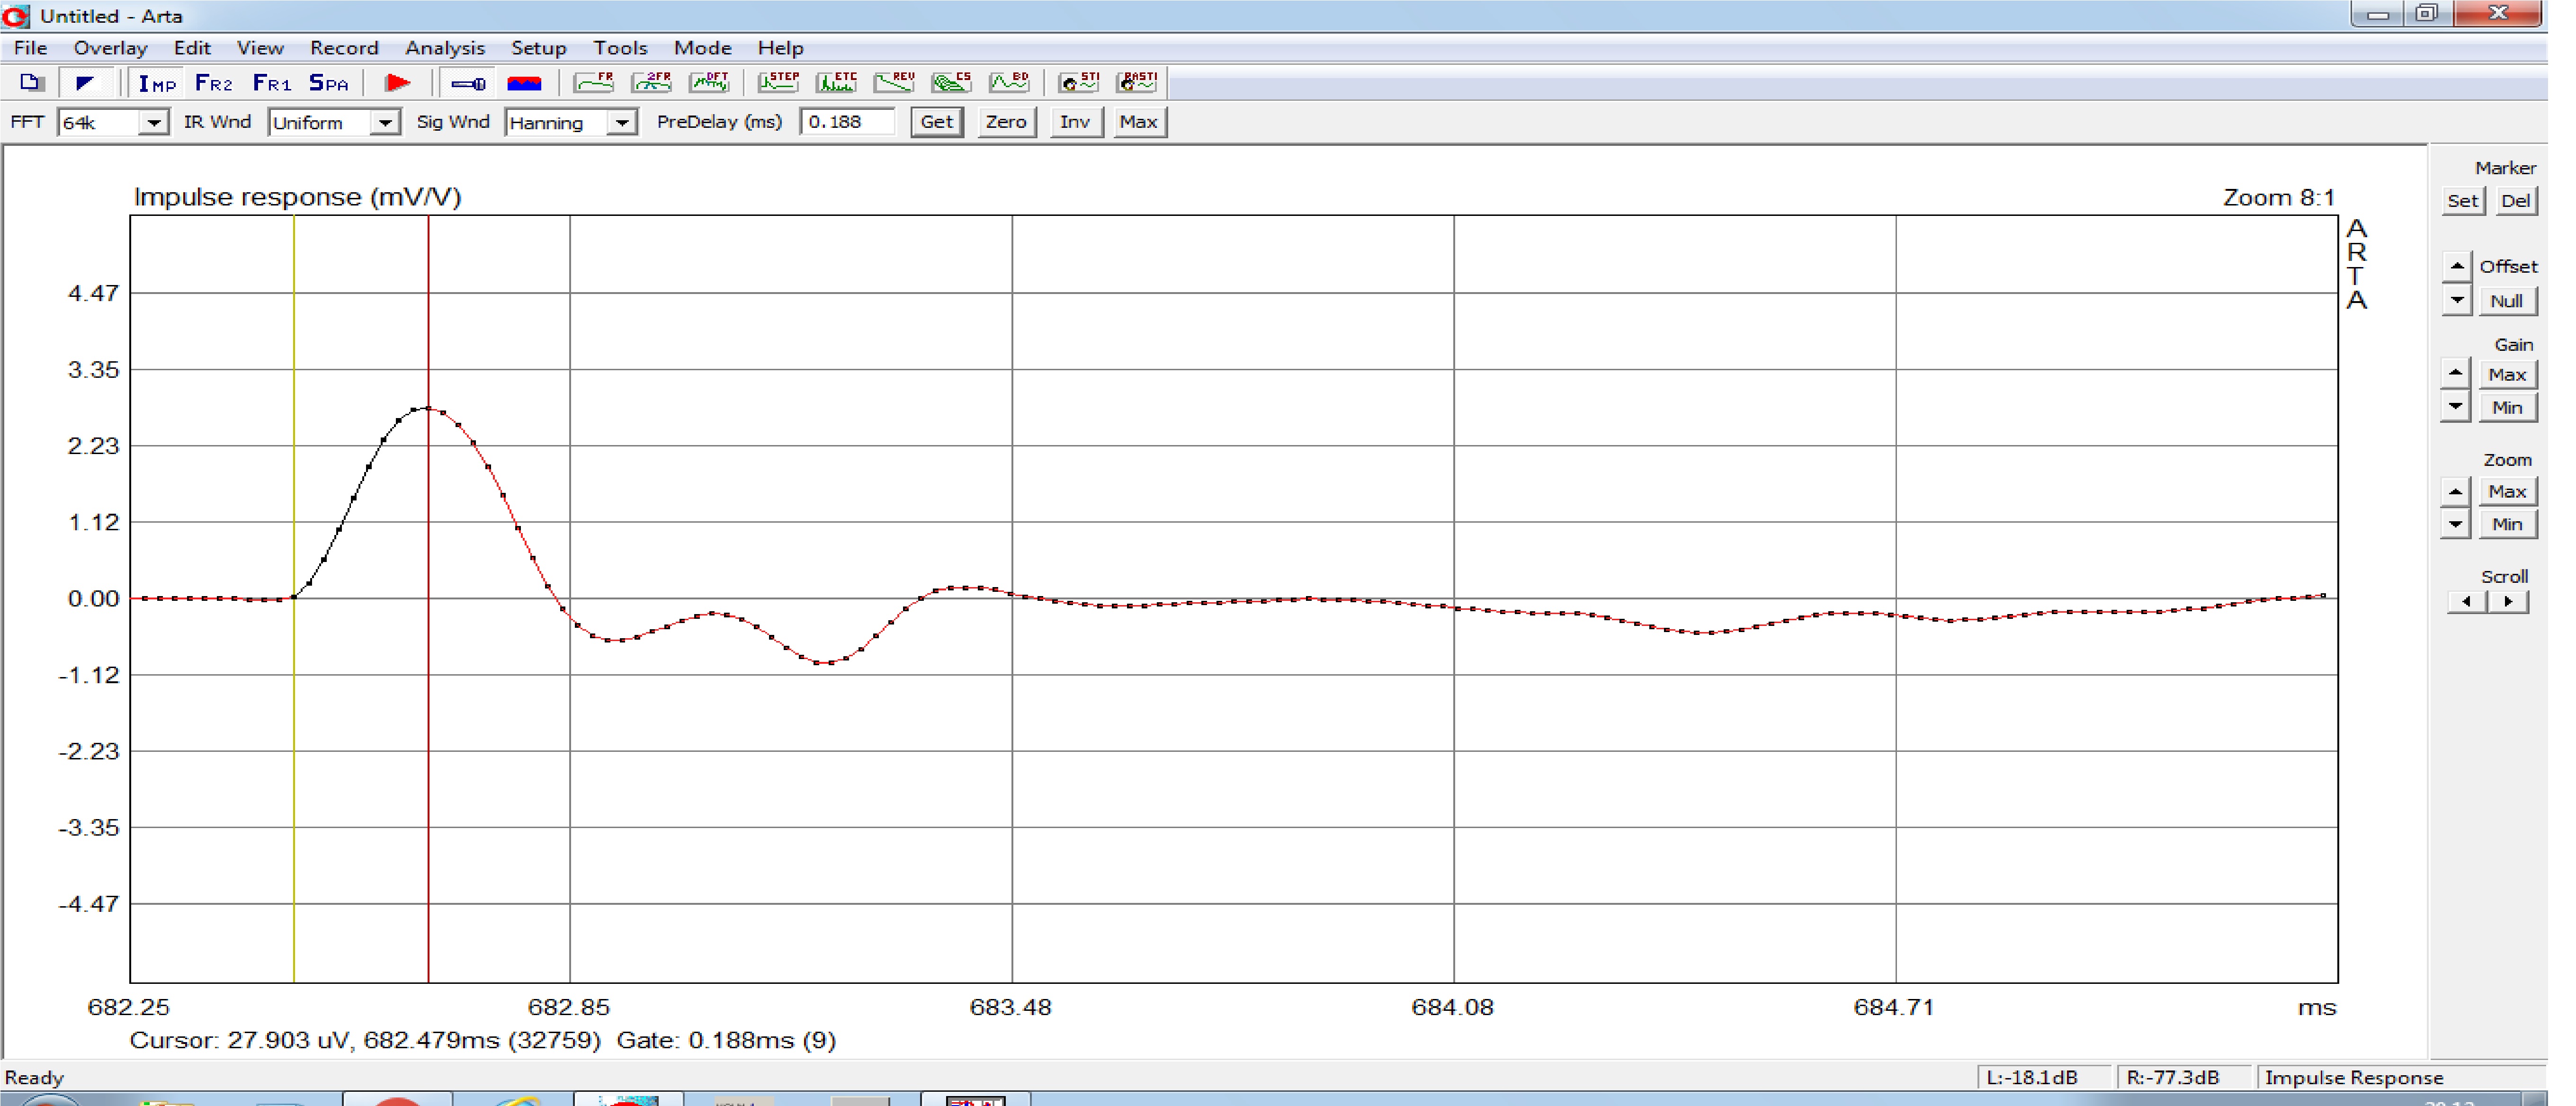
Task: Click the scroll right arrow
Action: click(2509, 602)
